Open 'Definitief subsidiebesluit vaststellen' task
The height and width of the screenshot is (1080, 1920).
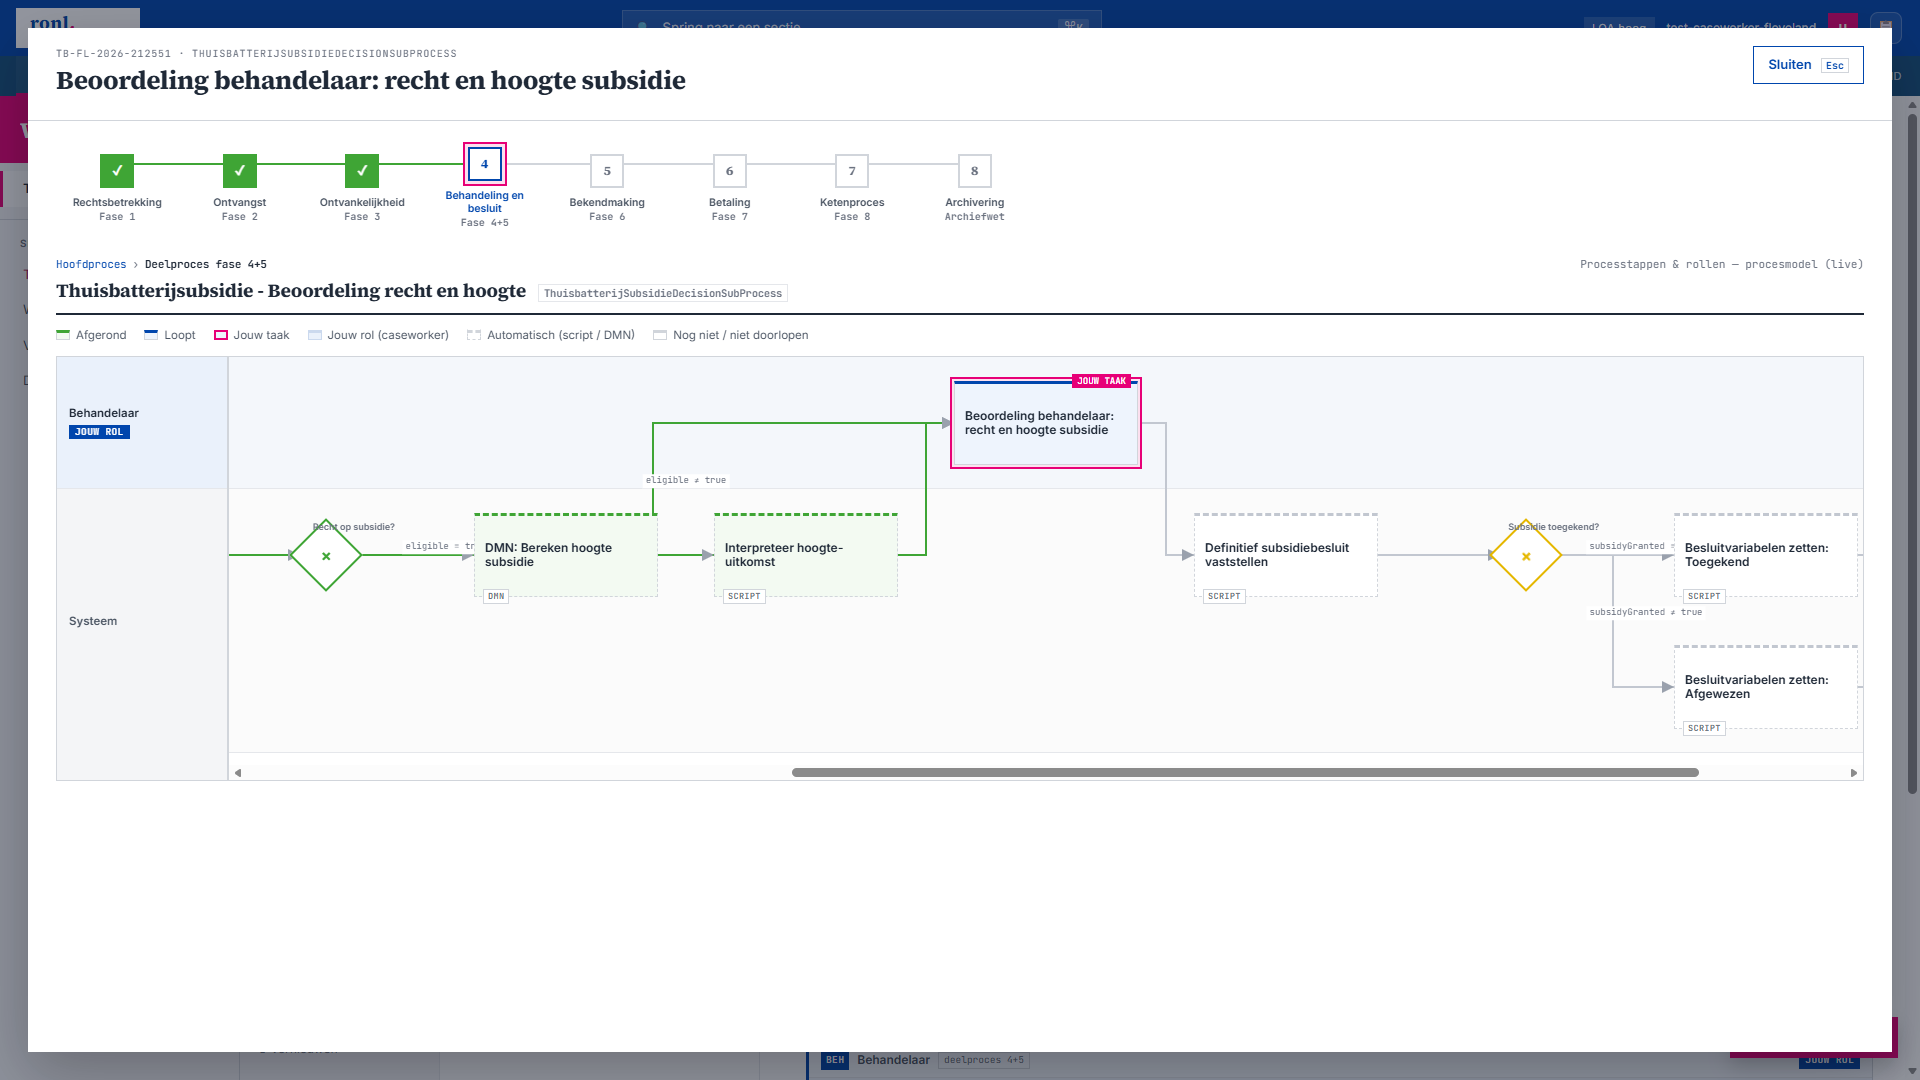pyautogui.click(x=1286, y=555)
